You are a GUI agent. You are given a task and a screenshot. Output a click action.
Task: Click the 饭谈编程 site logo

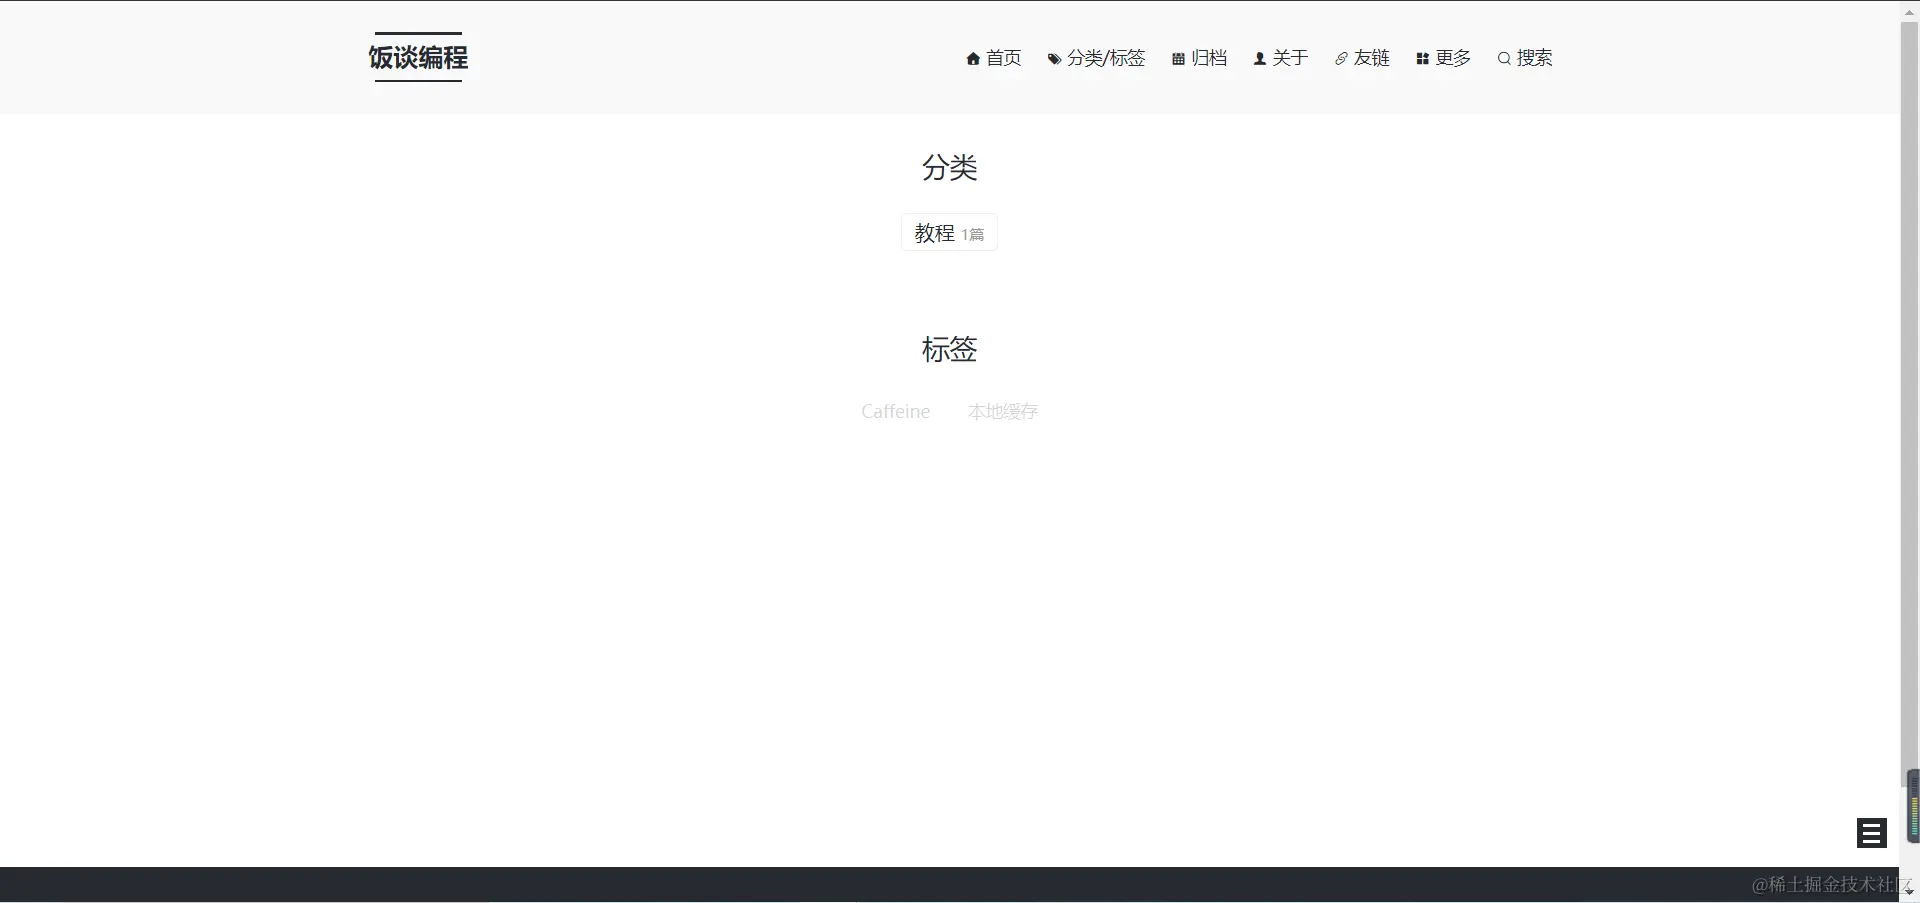click(x=418, y=57)
